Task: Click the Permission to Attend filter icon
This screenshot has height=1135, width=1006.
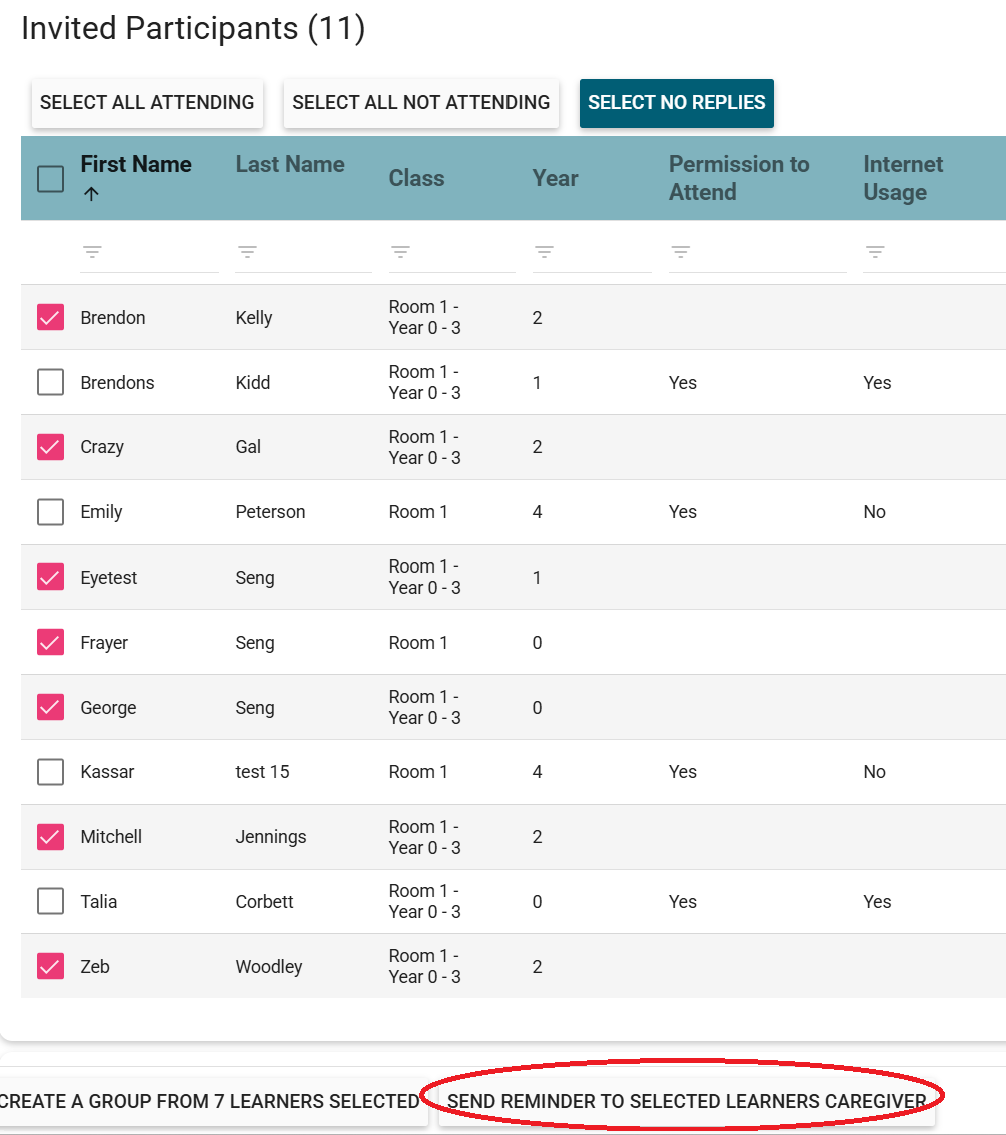Action: pos(681,252)
